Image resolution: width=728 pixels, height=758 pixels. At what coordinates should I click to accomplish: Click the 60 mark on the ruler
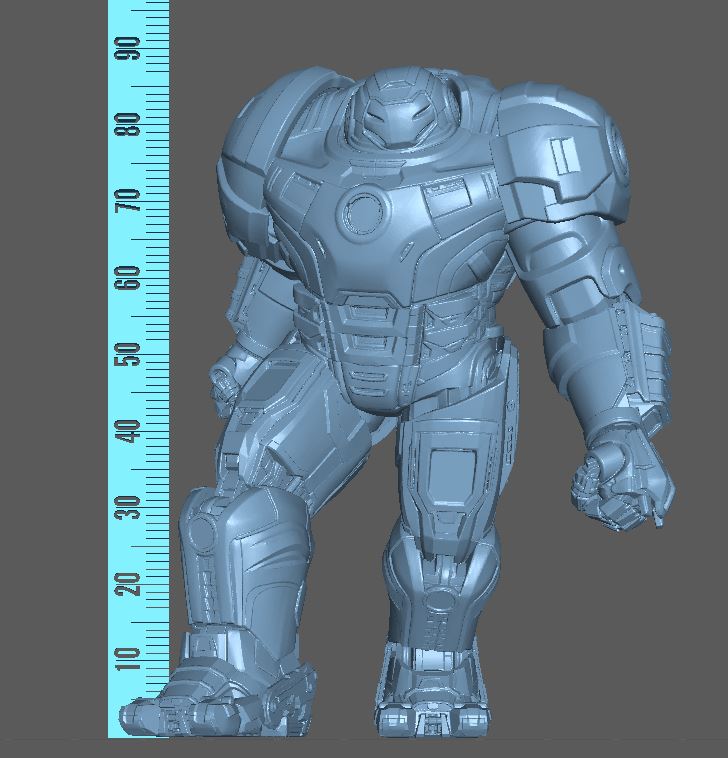(127, 278)
